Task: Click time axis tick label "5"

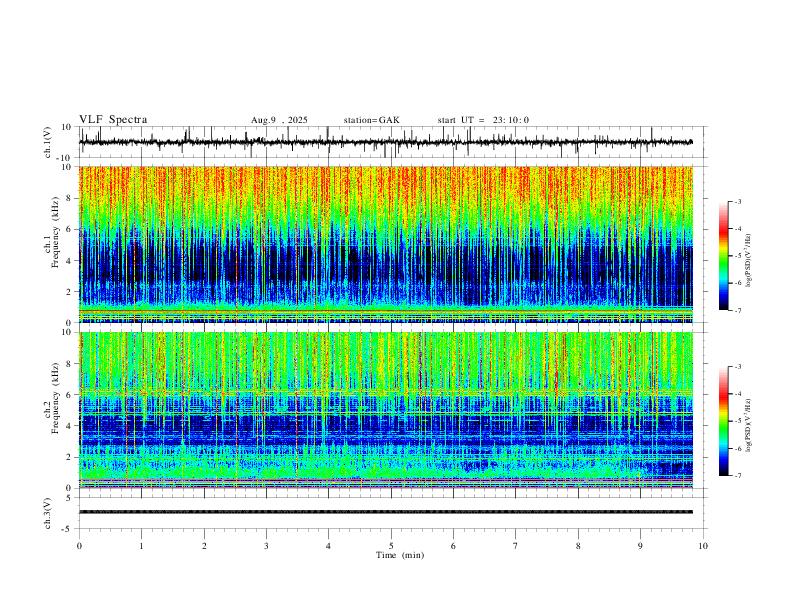Action: tap(391, 546)
